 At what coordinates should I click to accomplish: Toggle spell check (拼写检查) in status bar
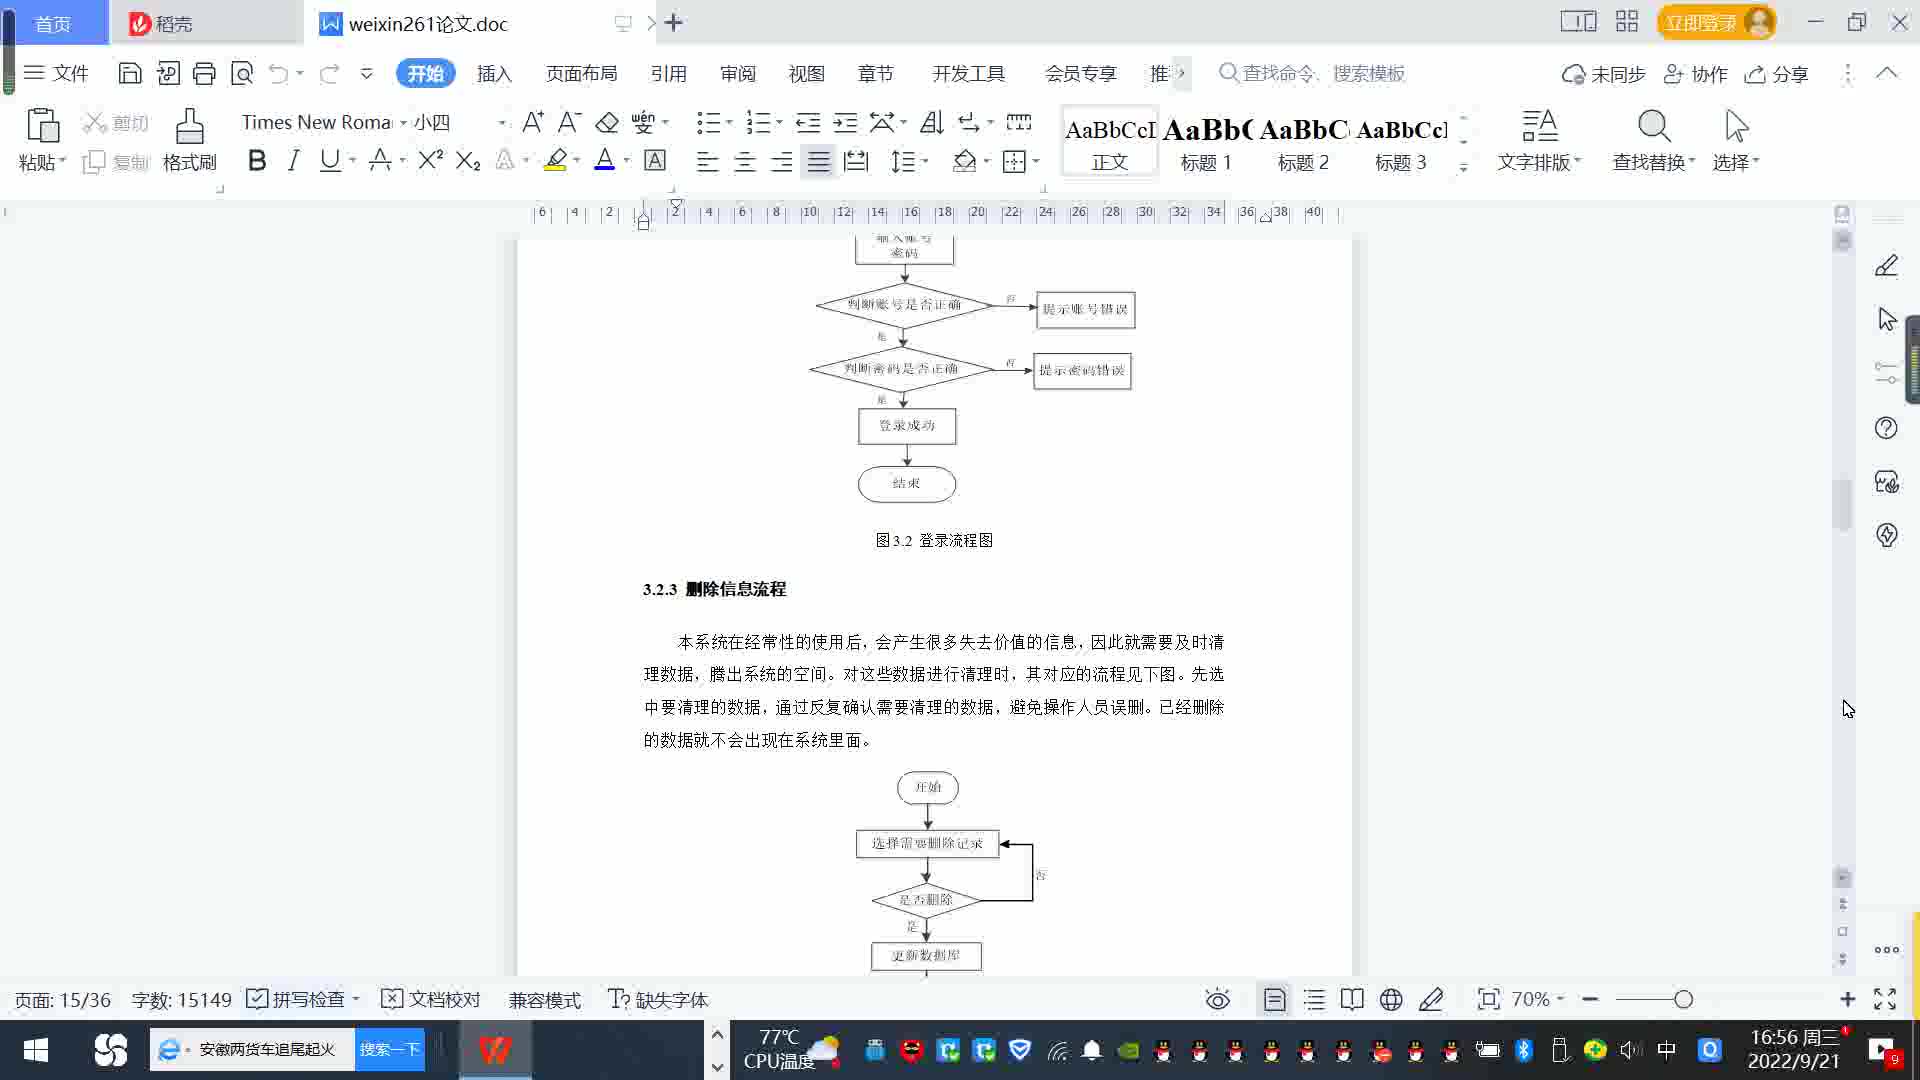click(301, 999)
